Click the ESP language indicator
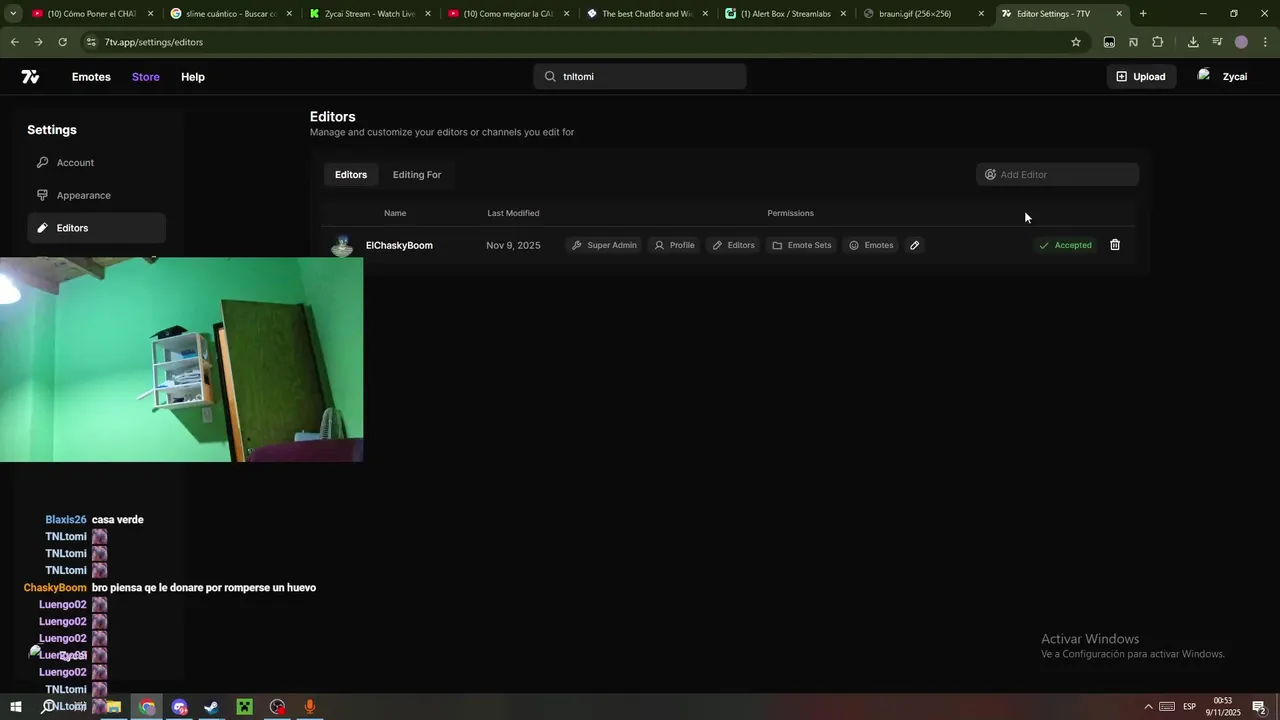This screenshot has width=1280, height=720. [x=1190, y=707]
